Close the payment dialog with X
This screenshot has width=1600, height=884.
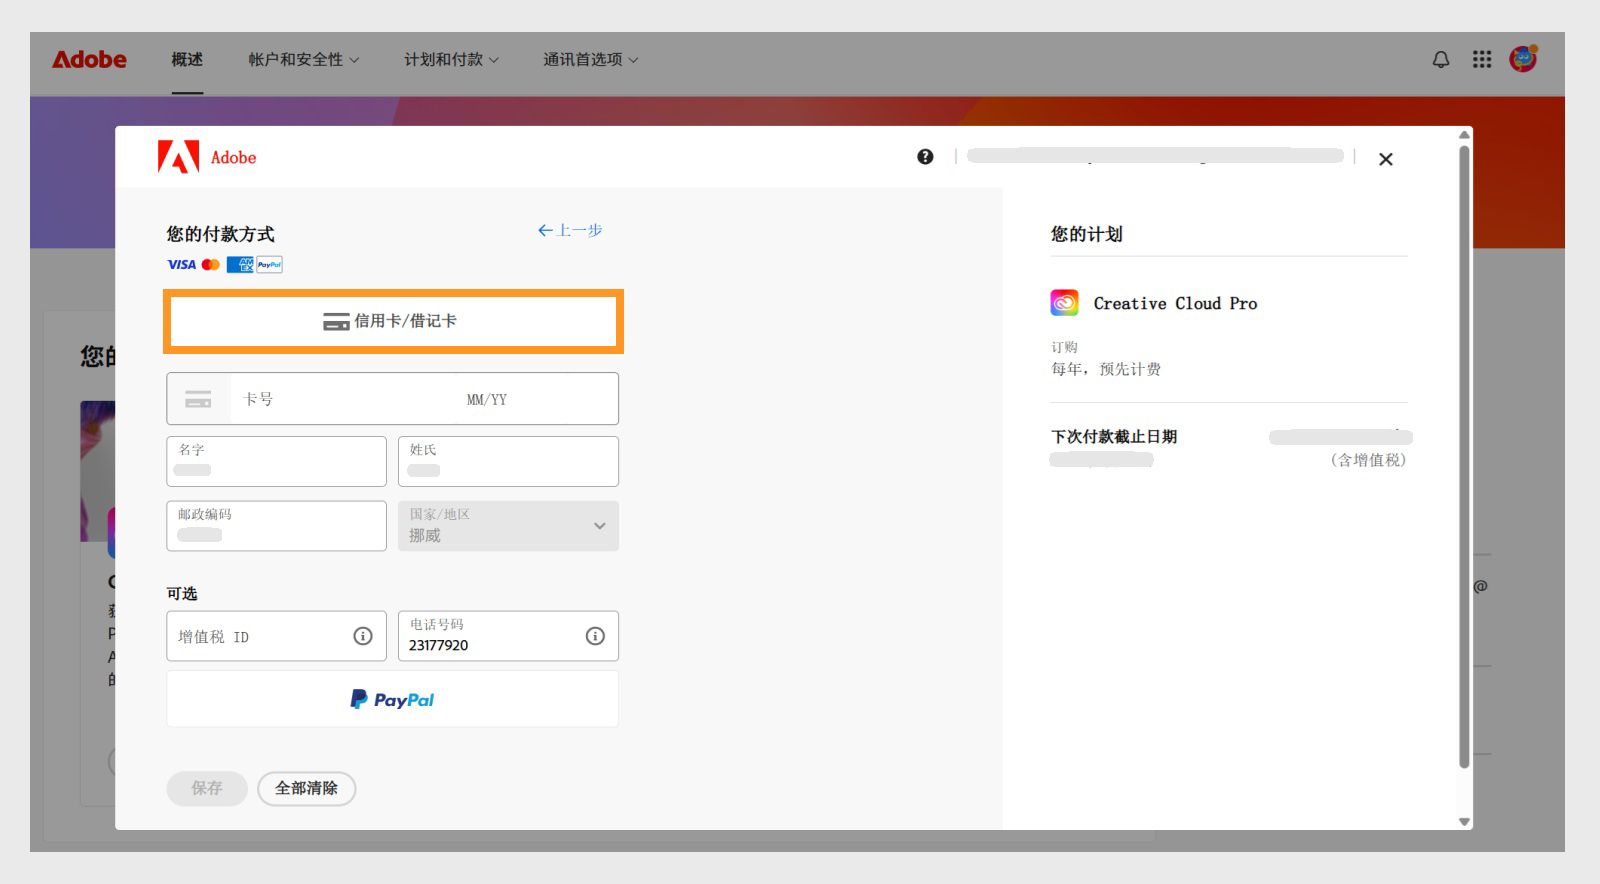(x=1386, y=159)
